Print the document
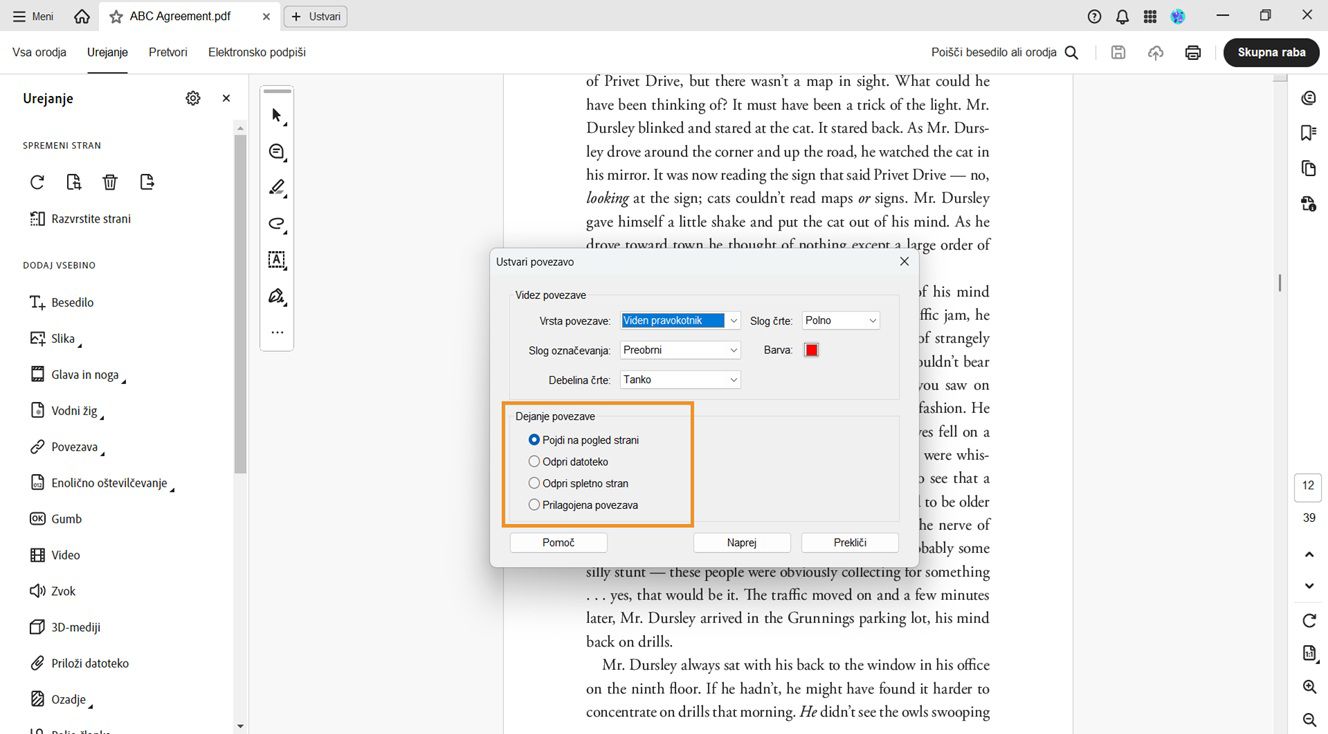 1193,52
